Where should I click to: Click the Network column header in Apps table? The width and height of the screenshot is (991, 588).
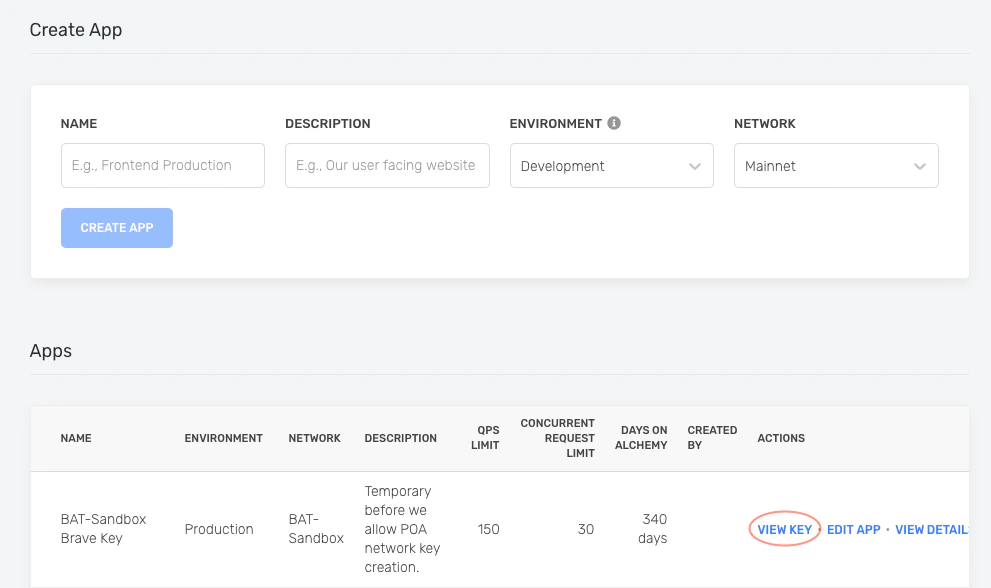[314, 438]
